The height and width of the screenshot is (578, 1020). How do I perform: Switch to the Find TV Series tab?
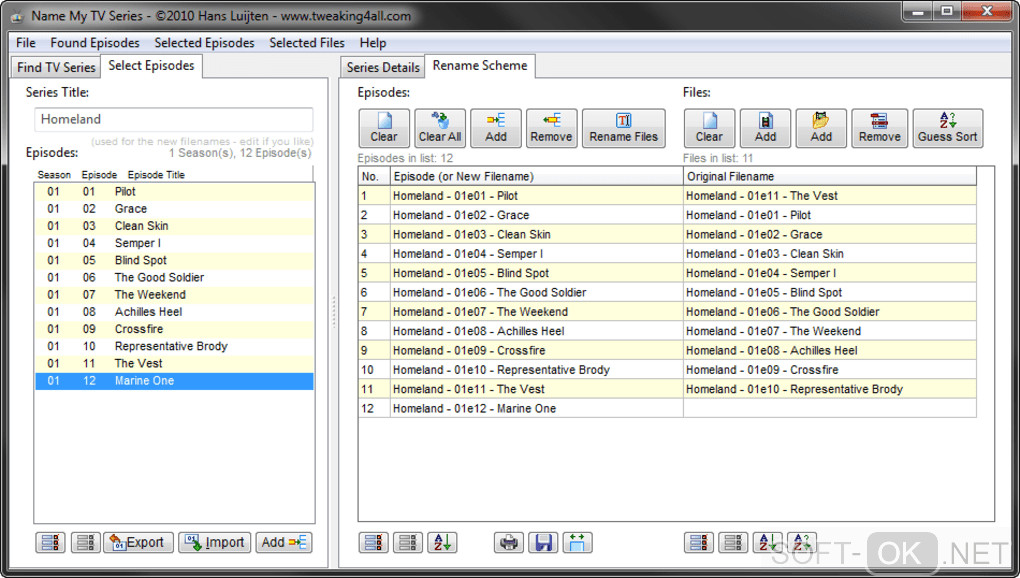57,67
